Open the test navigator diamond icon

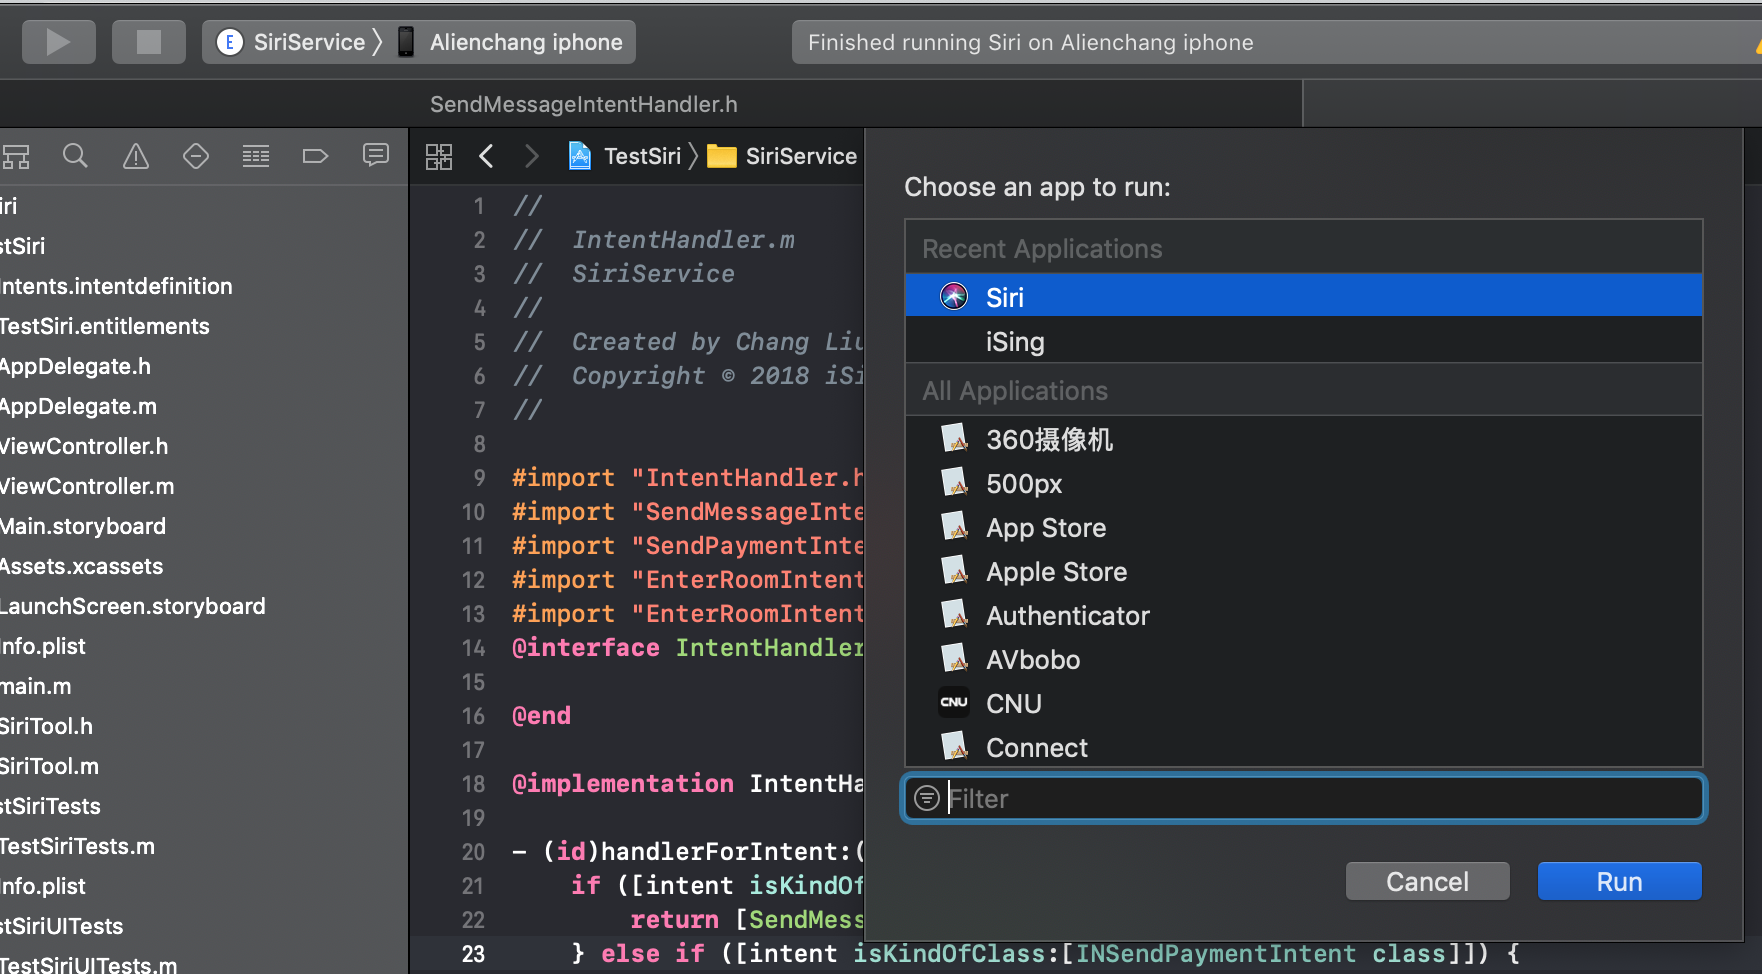click(x=195, y=156)
